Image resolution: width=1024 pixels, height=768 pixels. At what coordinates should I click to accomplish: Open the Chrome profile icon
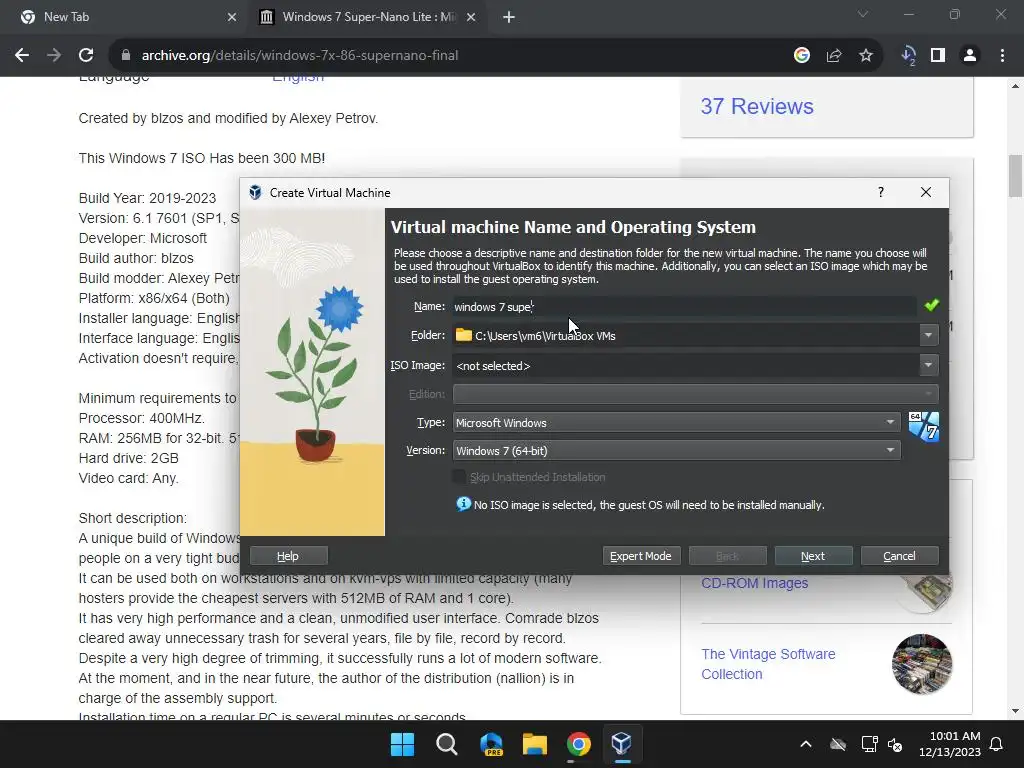[970, 56]
